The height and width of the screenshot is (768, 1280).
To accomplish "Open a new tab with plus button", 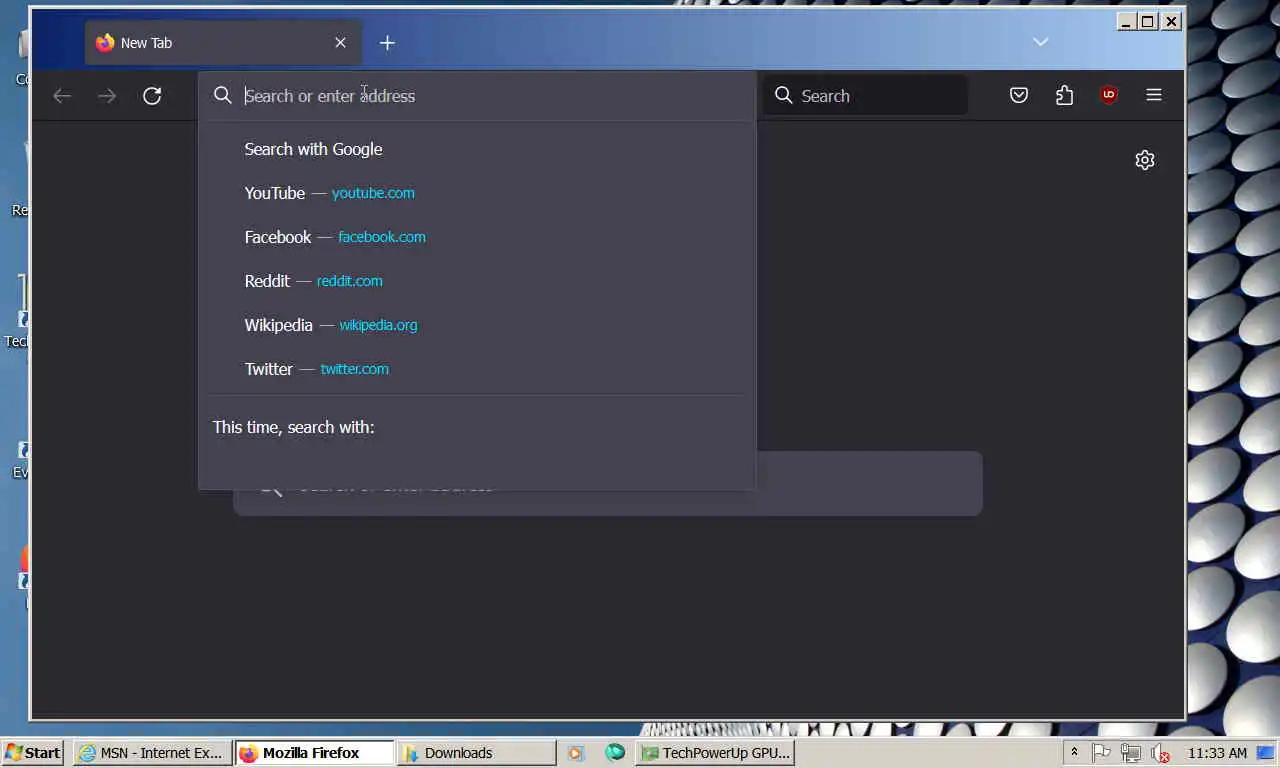I will tap(387, 43).
